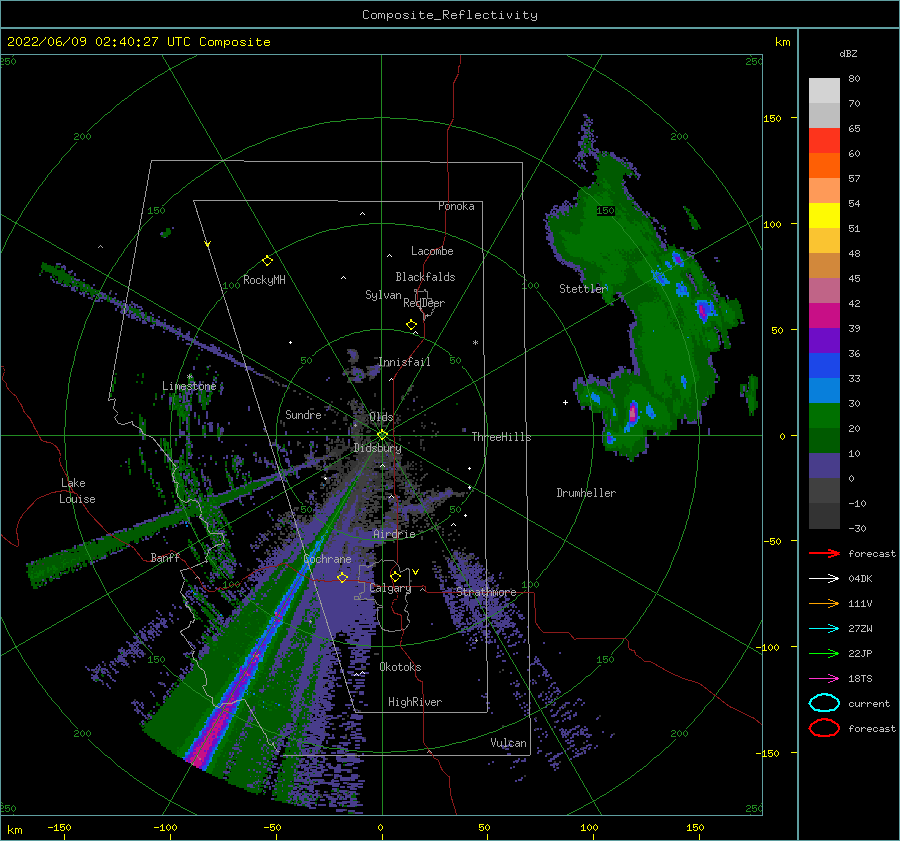
Task: Click the cyan current oval legend icon
Action: 824,703
